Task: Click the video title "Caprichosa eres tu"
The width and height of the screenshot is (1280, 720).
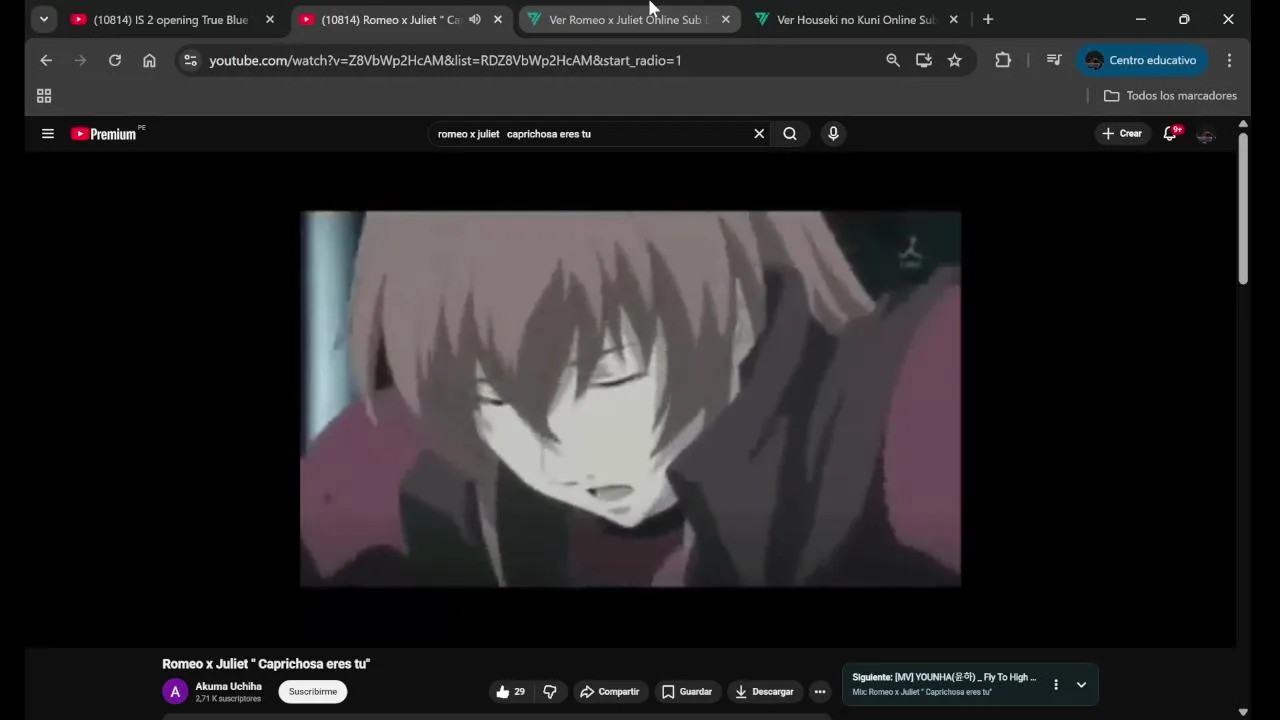Action: point(266,664)
